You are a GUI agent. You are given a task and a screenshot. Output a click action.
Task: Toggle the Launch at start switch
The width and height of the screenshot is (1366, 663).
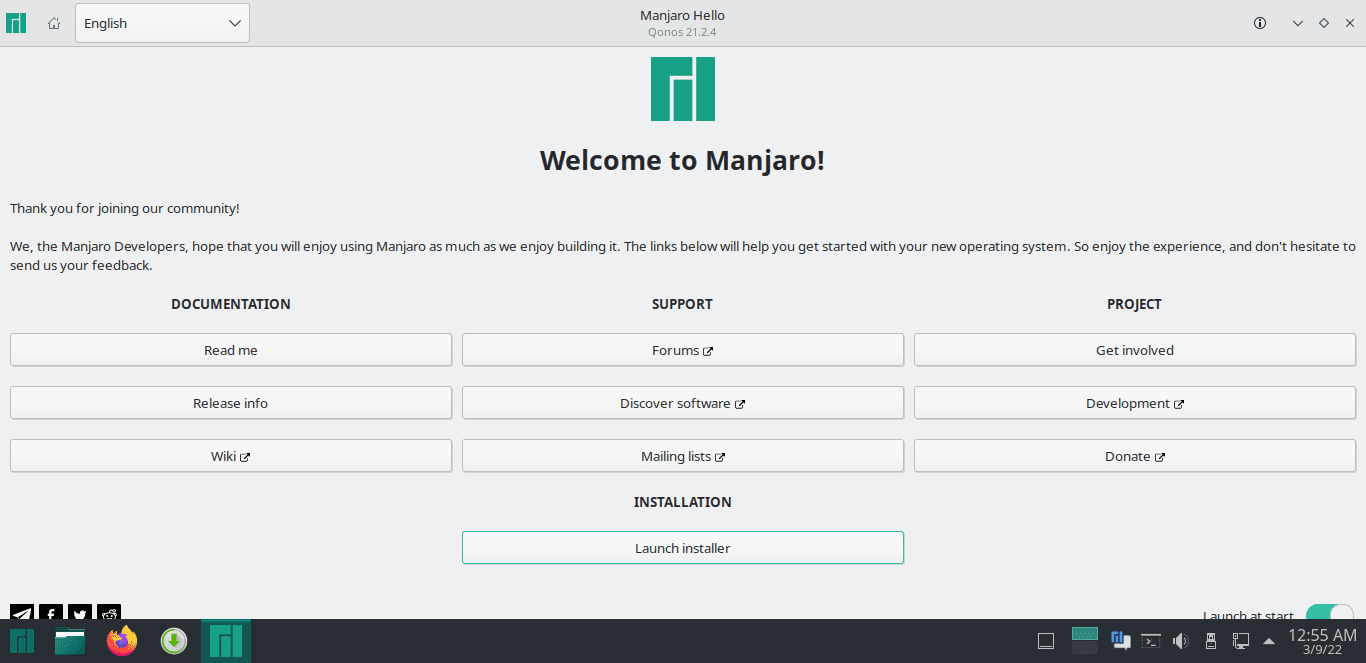click(x=1329, y=612)
